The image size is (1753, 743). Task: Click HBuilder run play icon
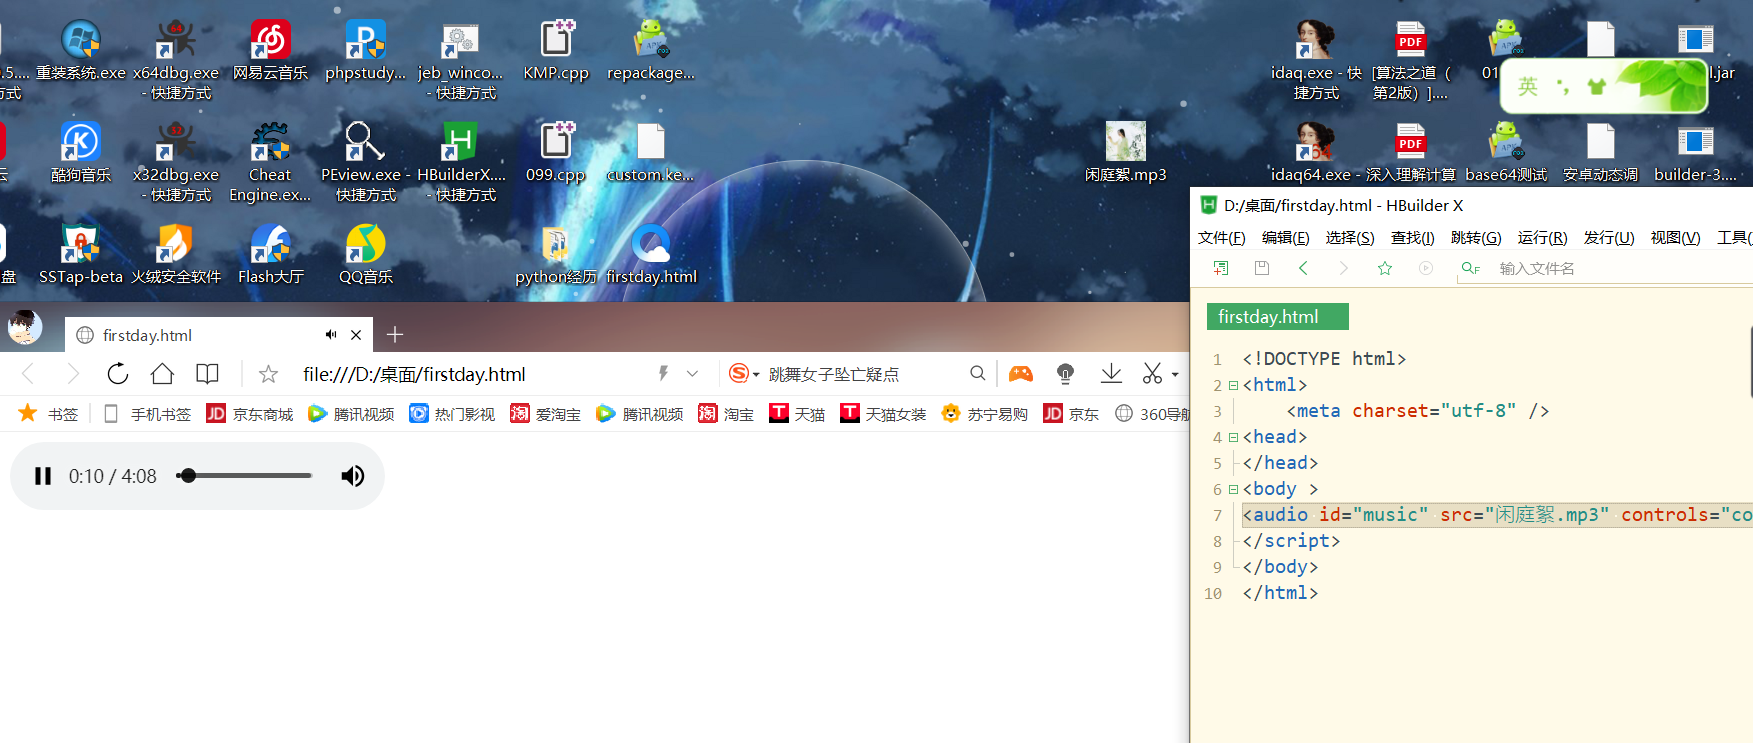[1426, 268]
